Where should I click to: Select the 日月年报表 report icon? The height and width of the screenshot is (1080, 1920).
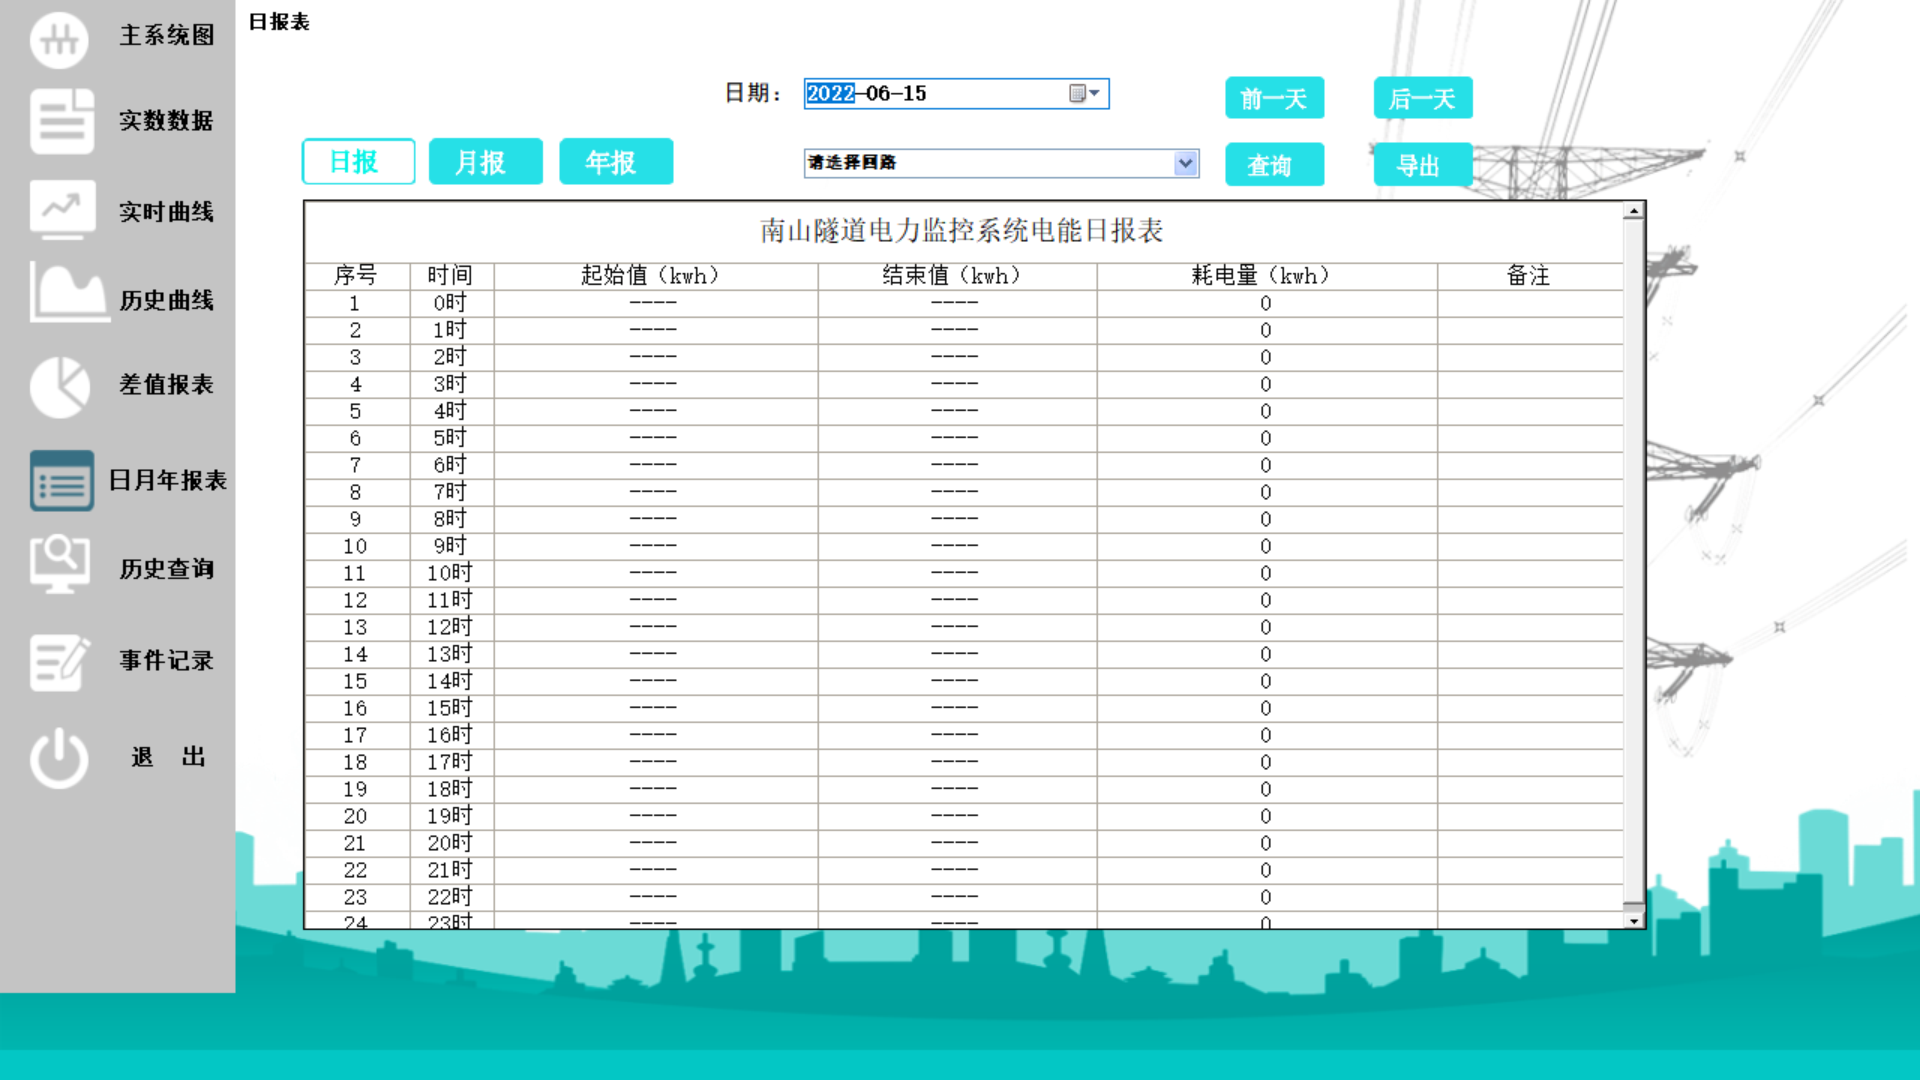point(61,480)
